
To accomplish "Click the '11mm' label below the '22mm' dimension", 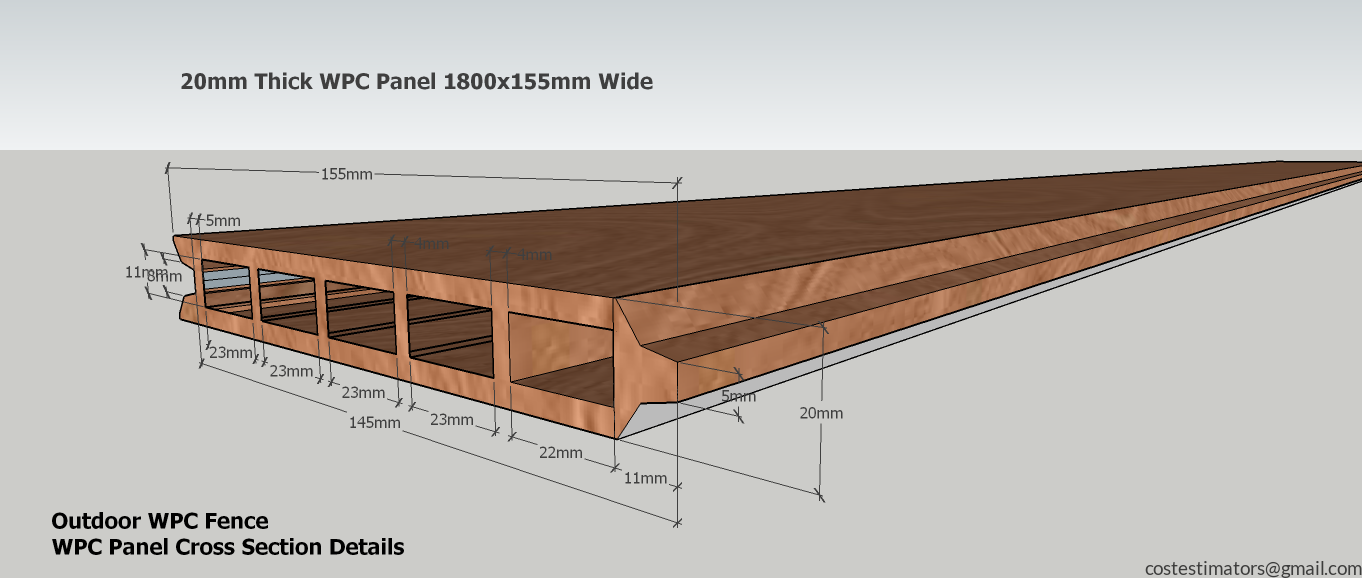I will [645, 478].
